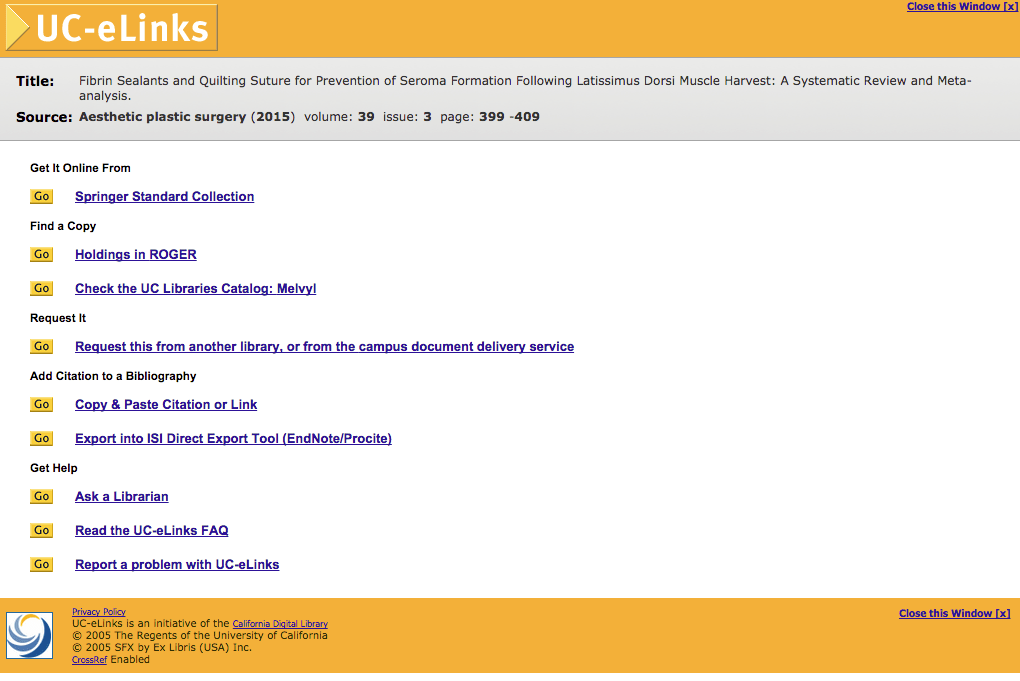Click the source journal 'Aesthetic plastic surgery'
This screenshot has width=1020, height=681.
coord(163,117)
